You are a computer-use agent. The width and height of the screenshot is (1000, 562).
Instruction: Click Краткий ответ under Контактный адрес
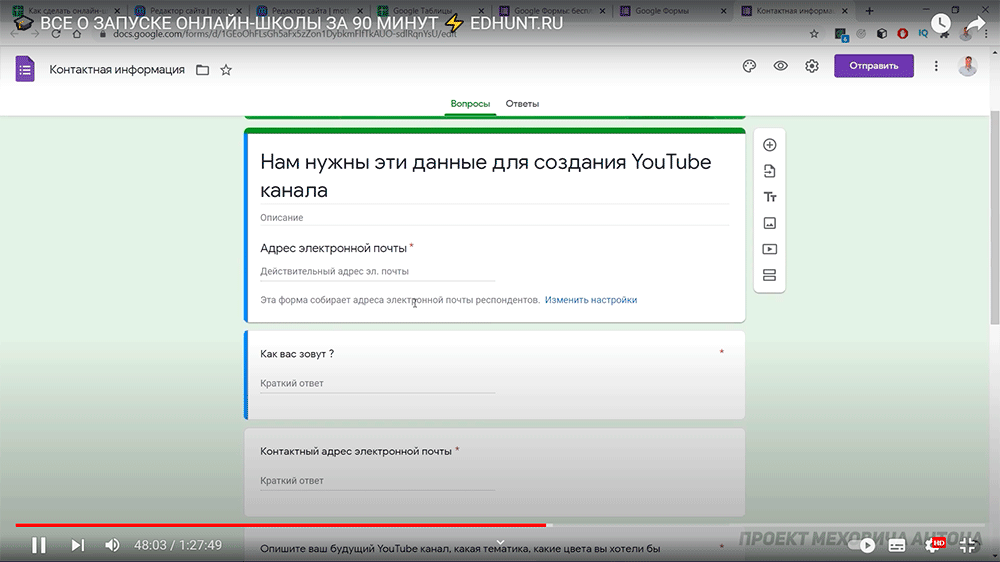[x=377, y=480]
